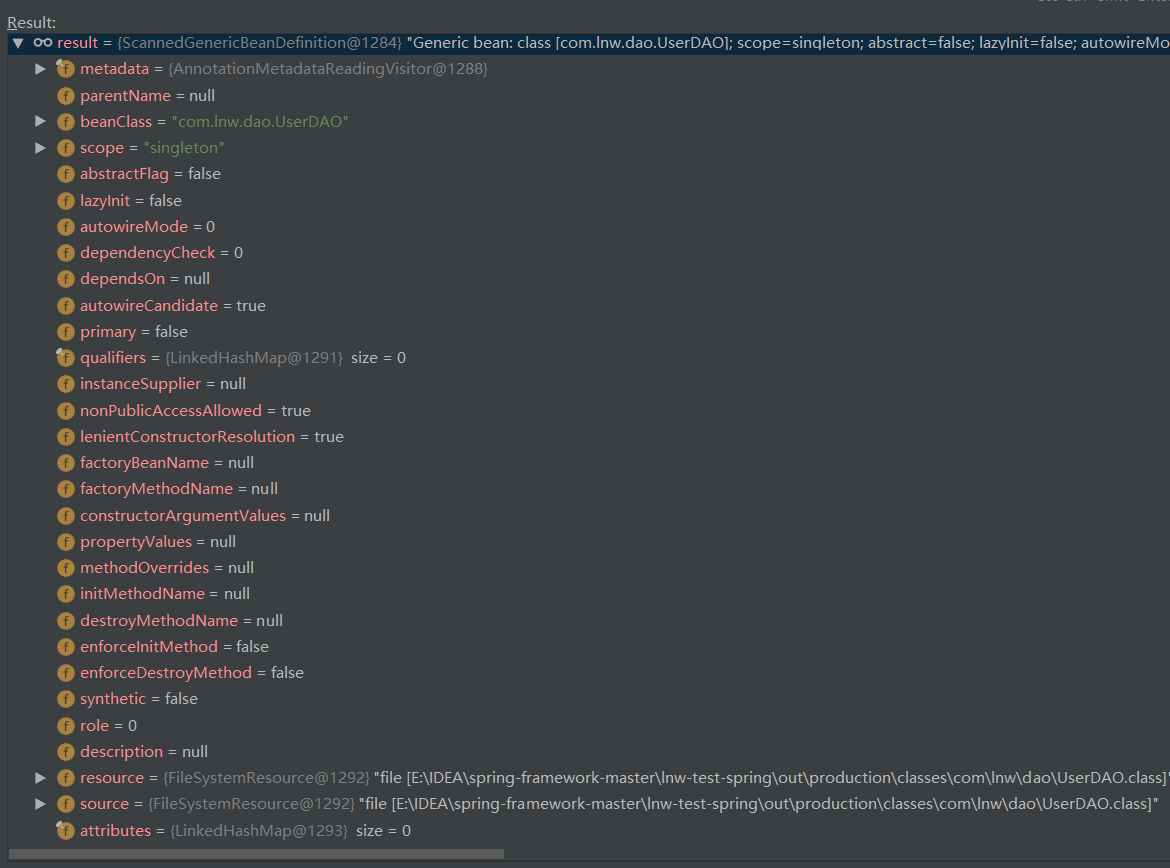Screen dimensions: 1170x868
Task: Click the horizontal scrollbar thumb at bottom
Action: [256, 854]
